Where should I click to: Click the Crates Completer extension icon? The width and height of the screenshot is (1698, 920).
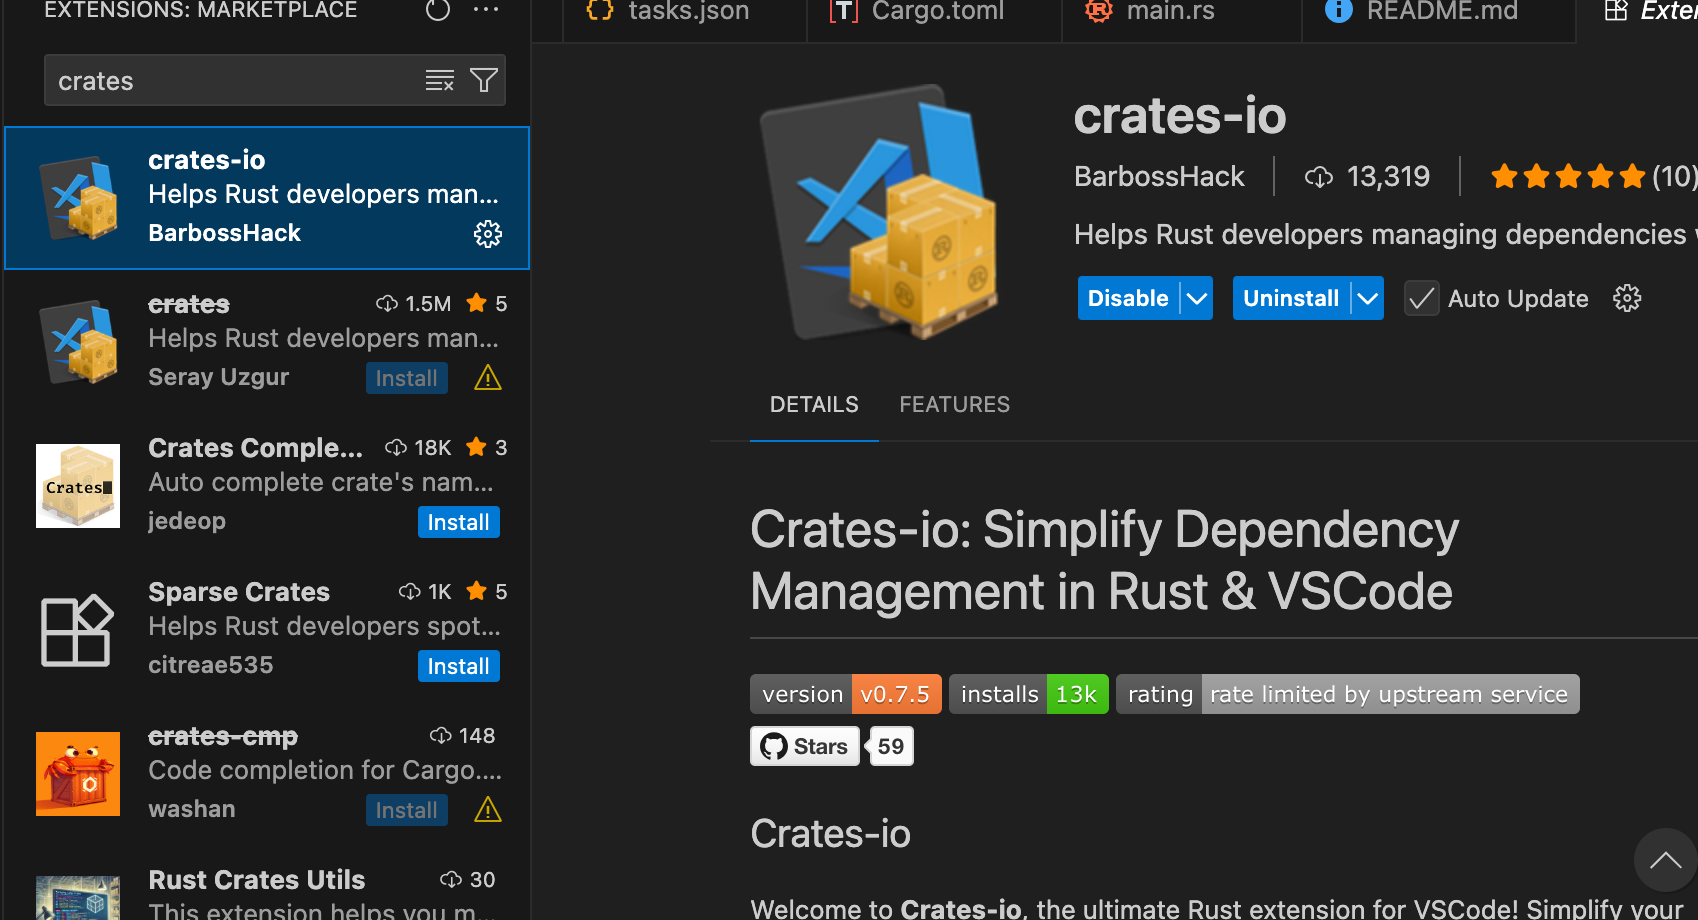pos(78,486)
